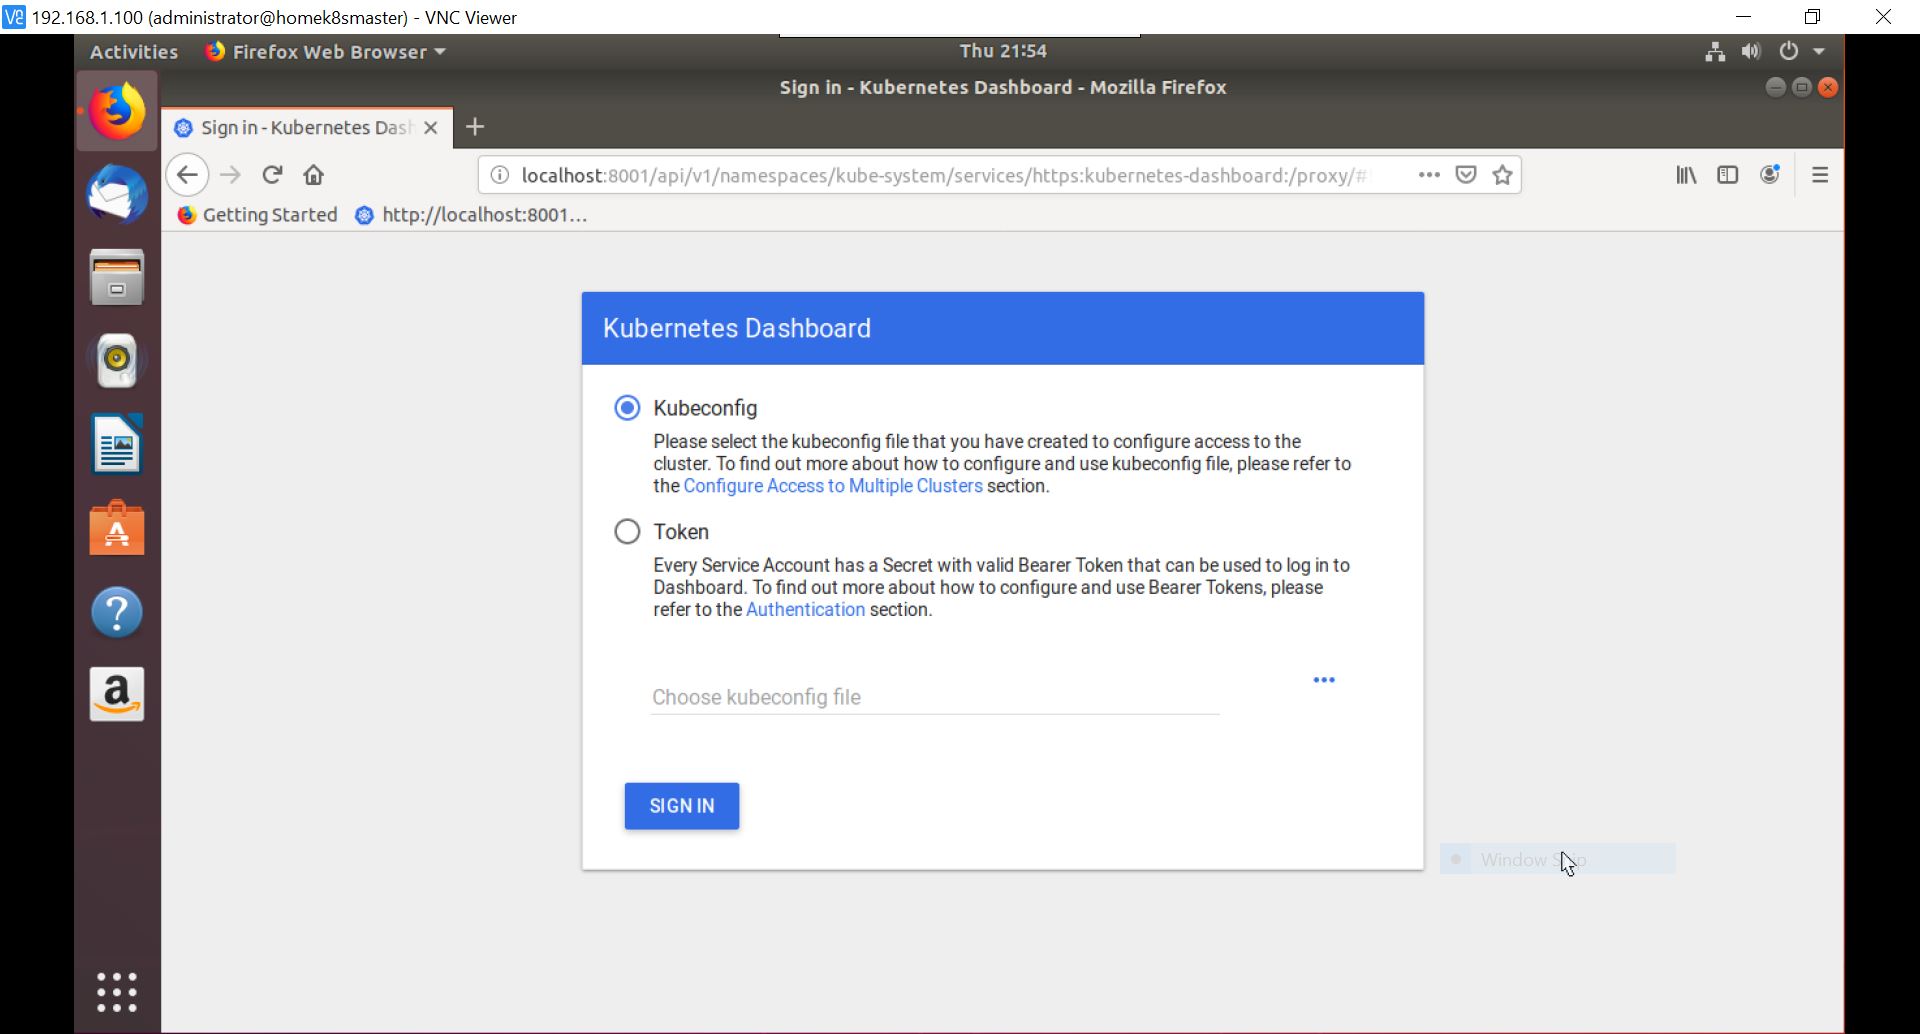Launch LibreOffice Writer from the dock
This screenshot has height=1034, width=1920.
click(117, 443)
